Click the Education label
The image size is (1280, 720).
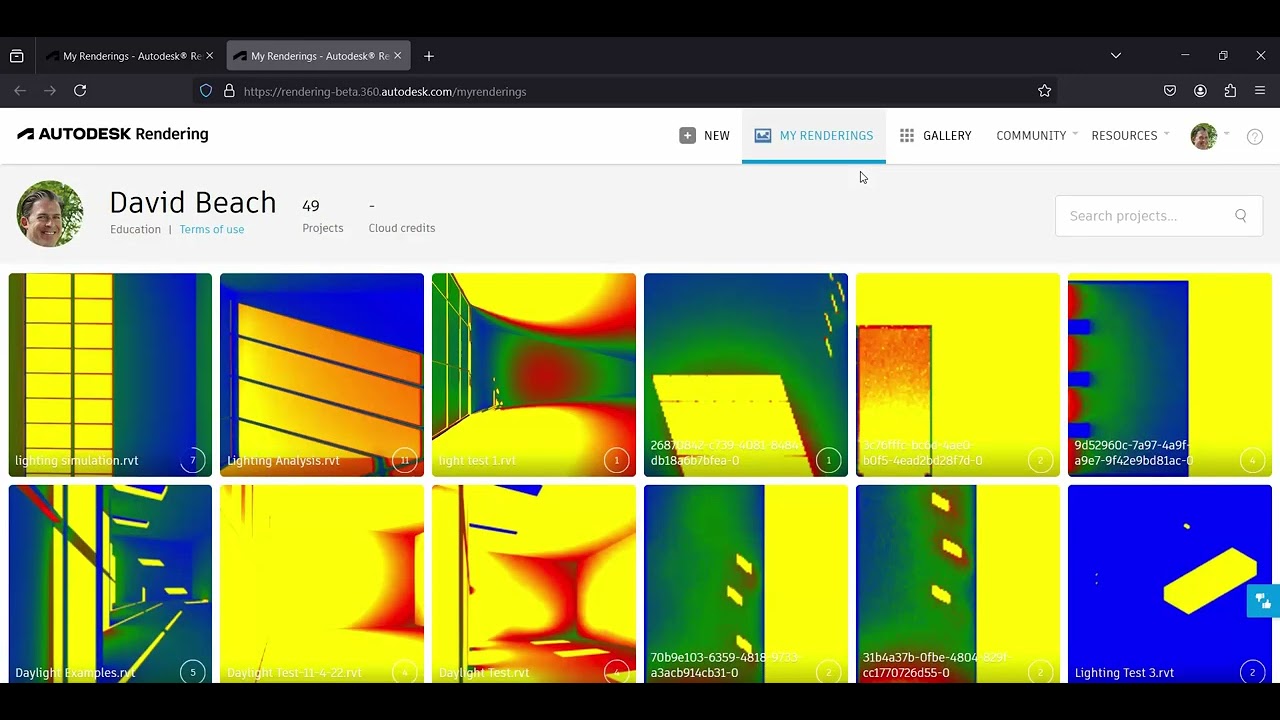(135, 229)
